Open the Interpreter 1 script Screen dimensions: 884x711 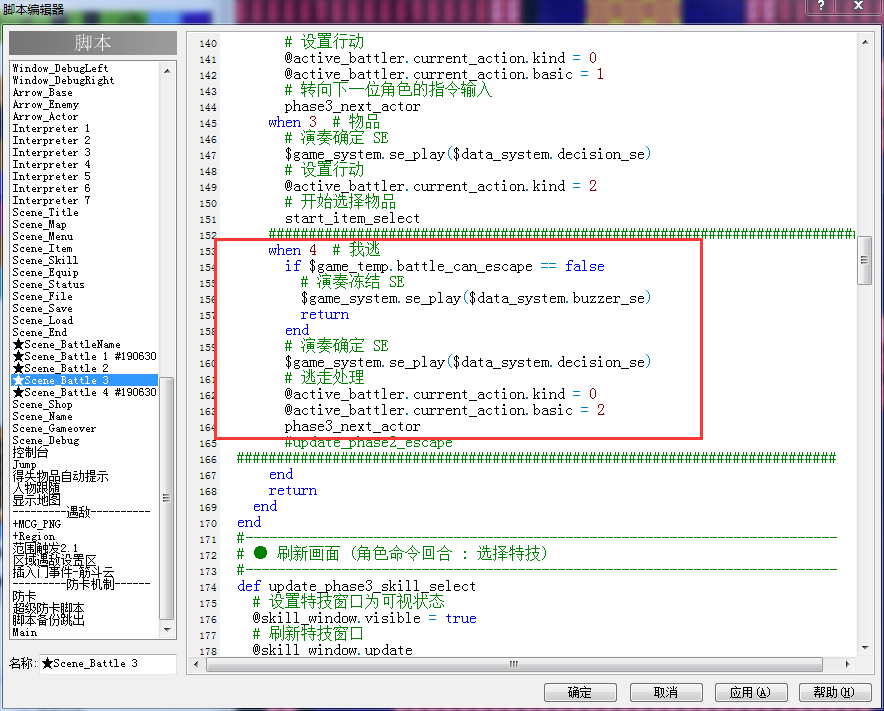point(51,129)
